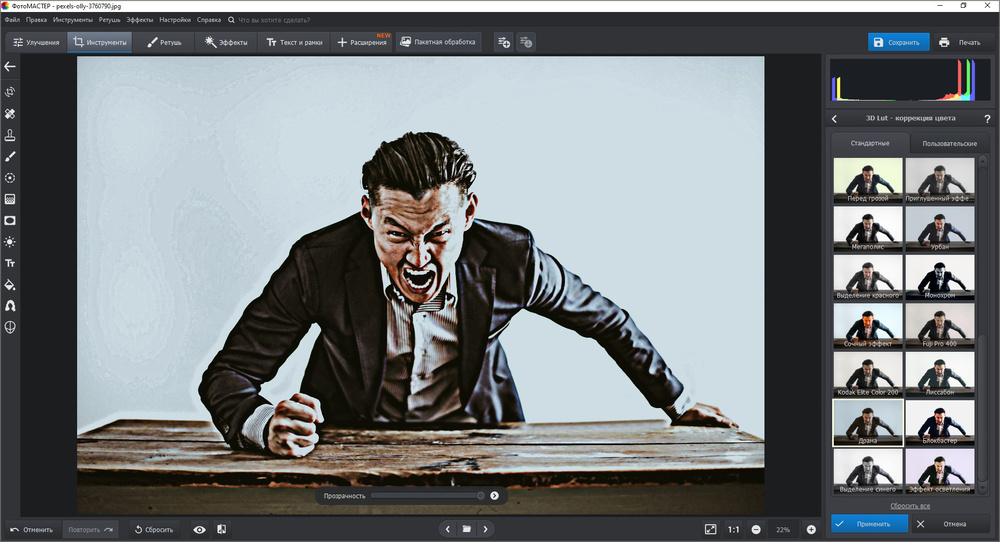The width and height of the screenshot is (1000, 542).
Task: Go to the next image with right chevron
Action: click(x=486, y=529)
